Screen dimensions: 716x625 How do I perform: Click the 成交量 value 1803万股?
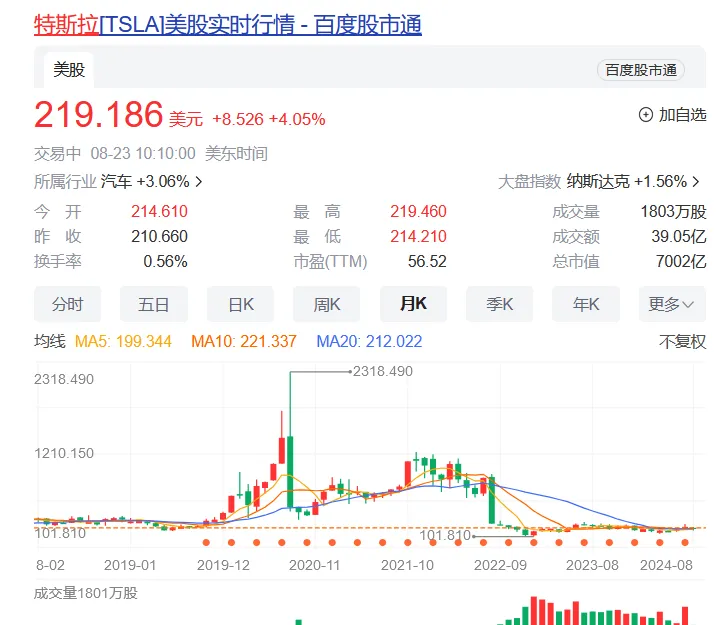[x=674, y=212]
